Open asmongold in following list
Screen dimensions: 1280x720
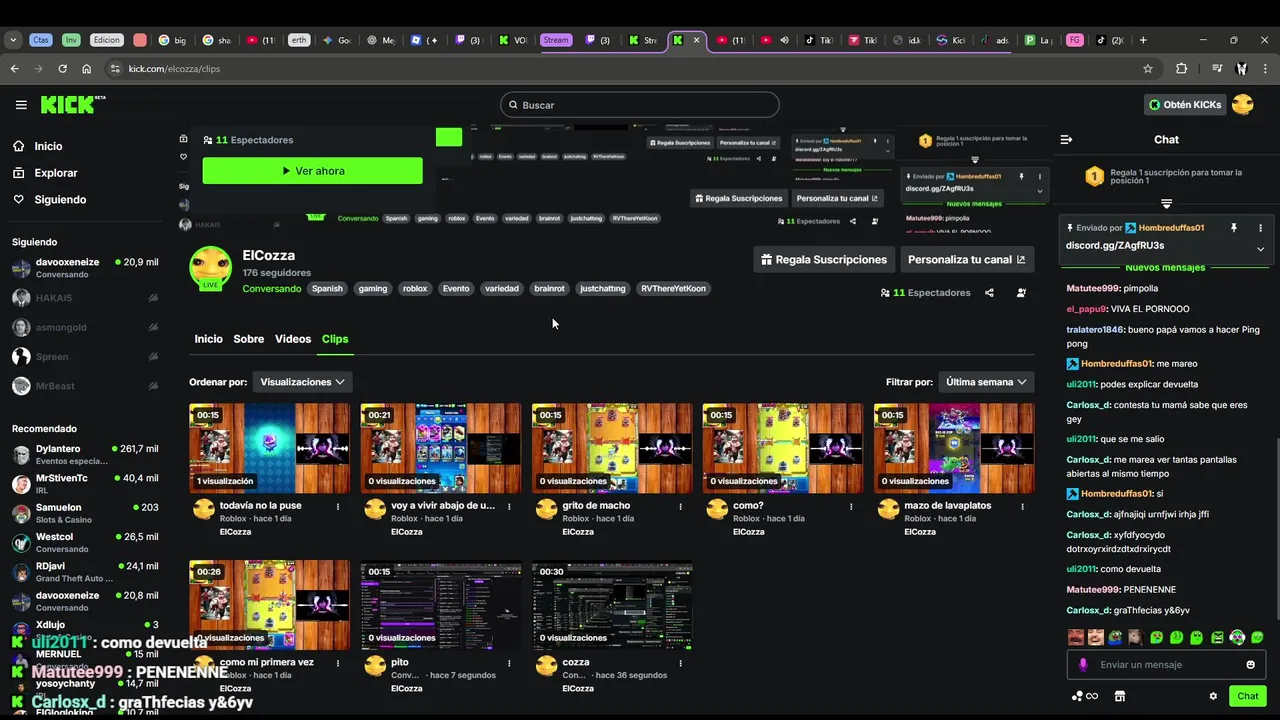tap(84, 327)
